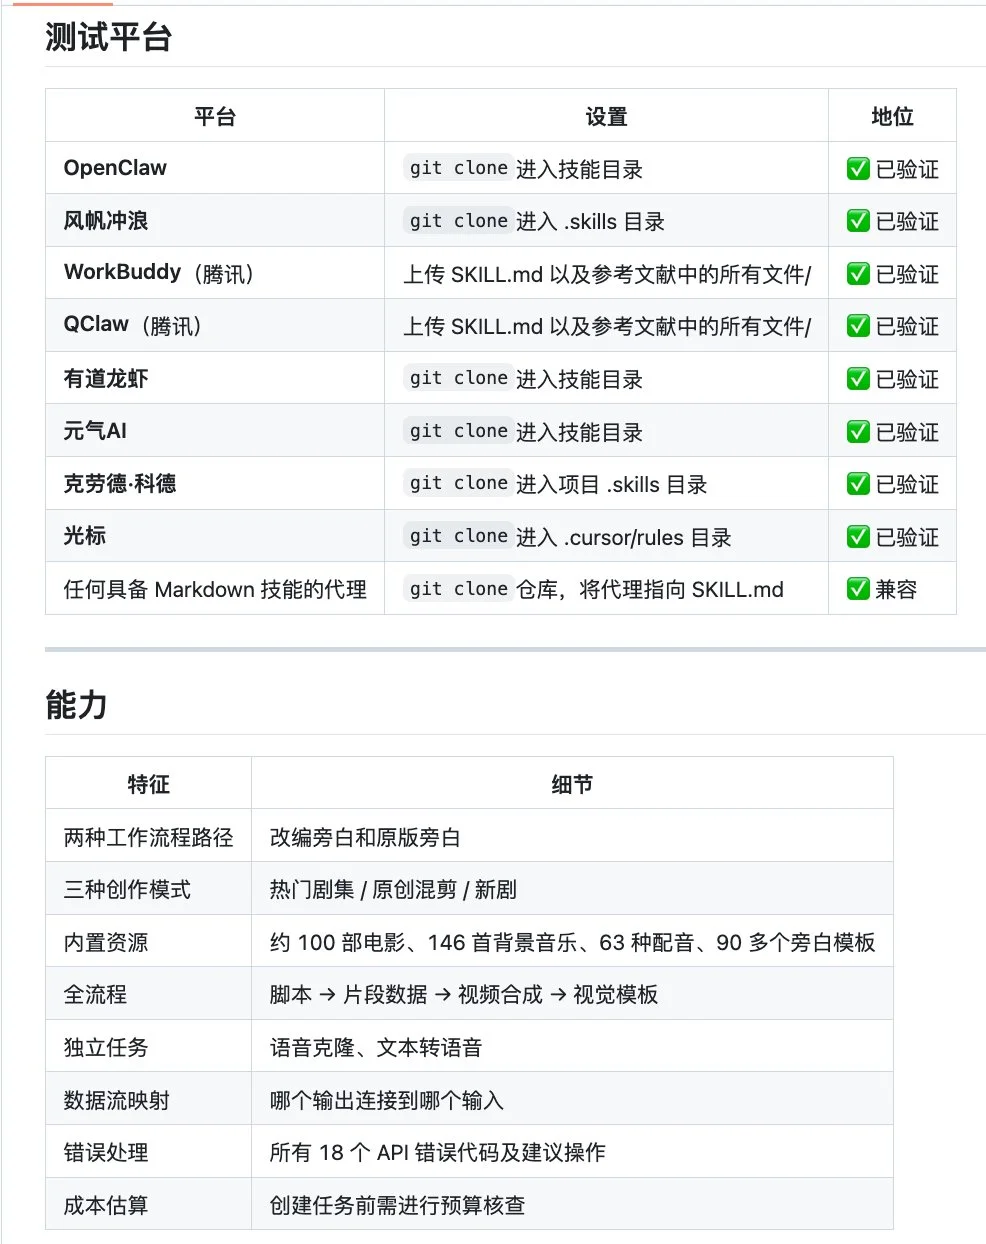This screenshot has height=1244, width=986.
Task: Click the green checkmark in the 风帆冲浪 row
Action: tap(858, 221)
